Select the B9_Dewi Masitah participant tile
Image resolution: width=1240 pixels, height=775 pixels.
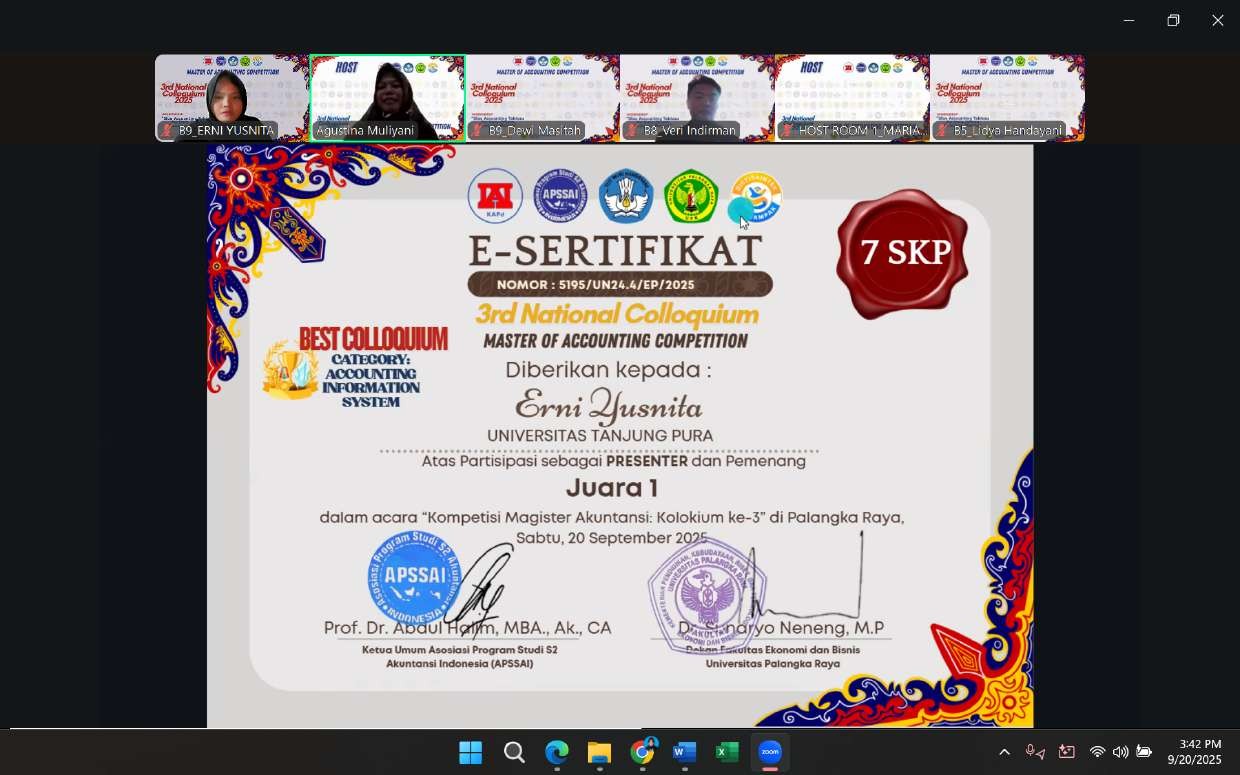[542, 98]
